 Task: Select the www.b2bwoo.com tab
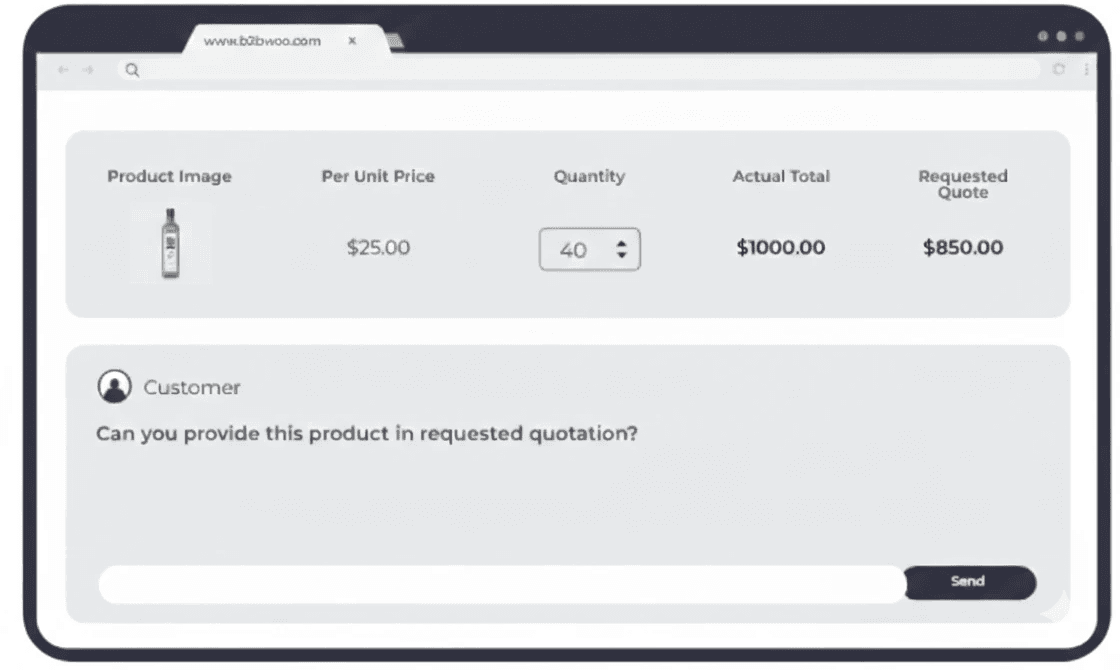point(262,41)
